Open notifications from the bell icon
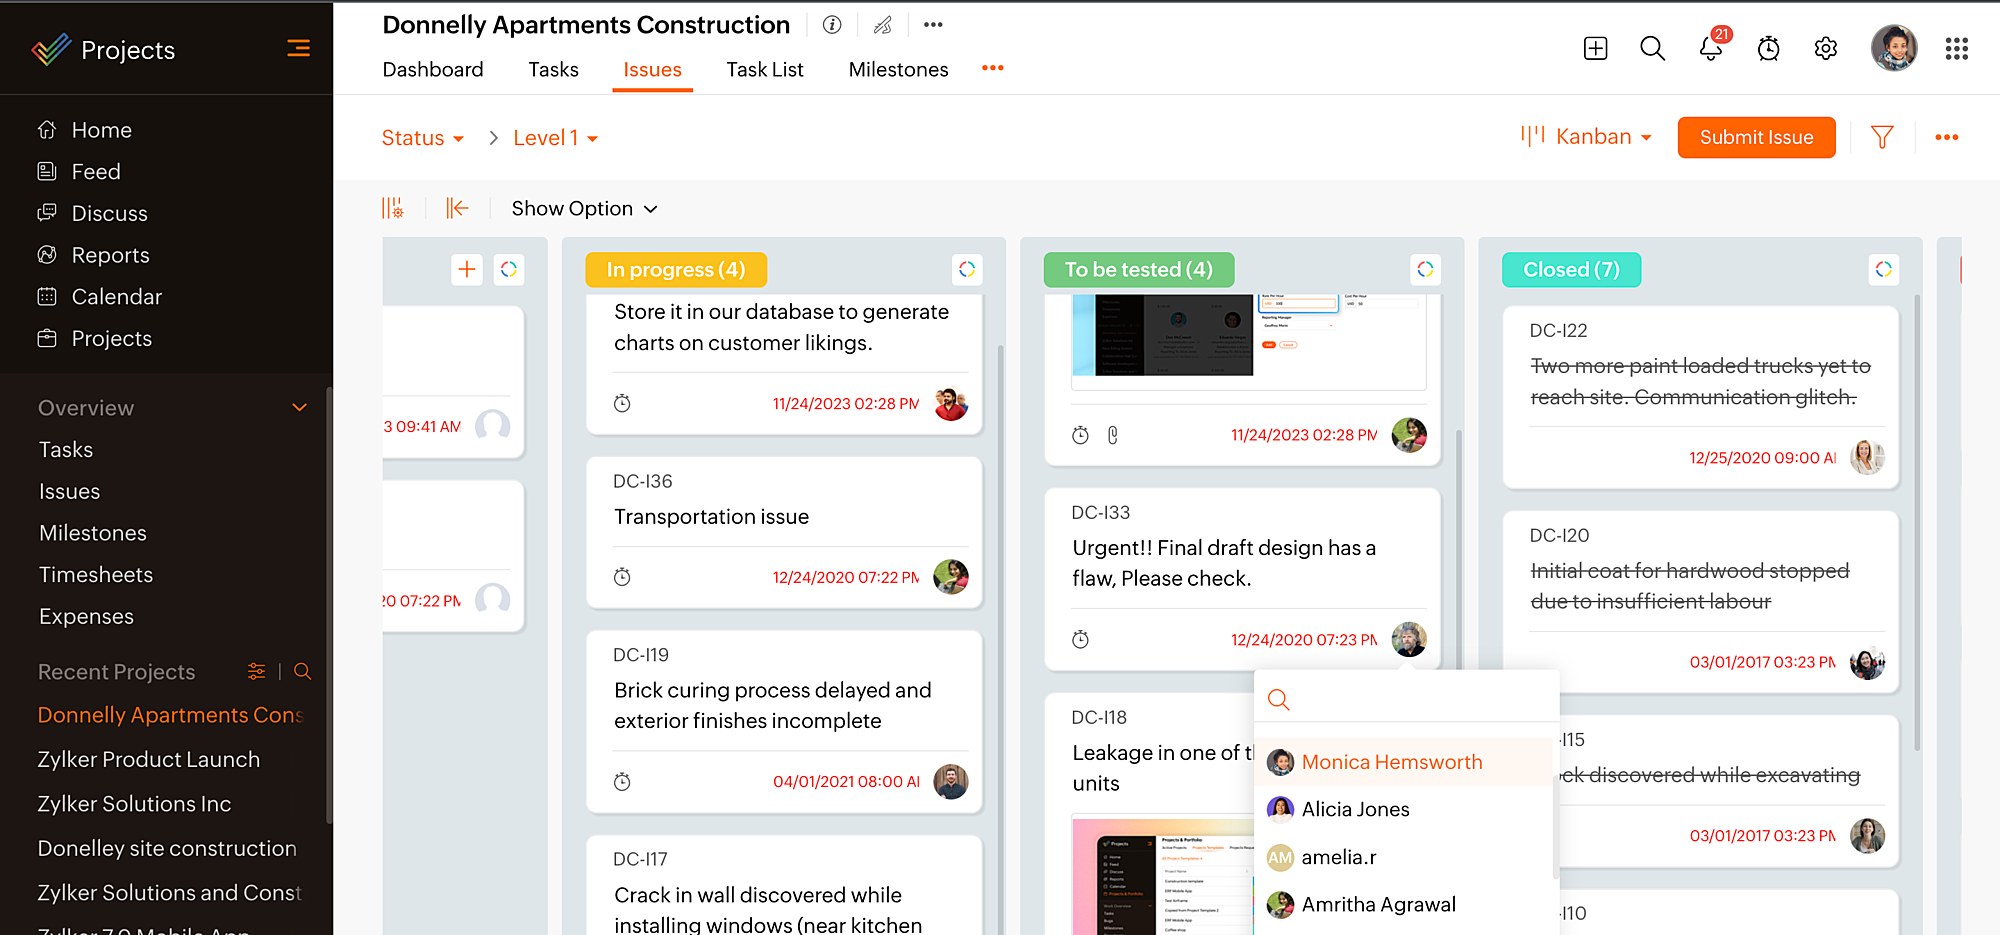 click(1711, 48)
